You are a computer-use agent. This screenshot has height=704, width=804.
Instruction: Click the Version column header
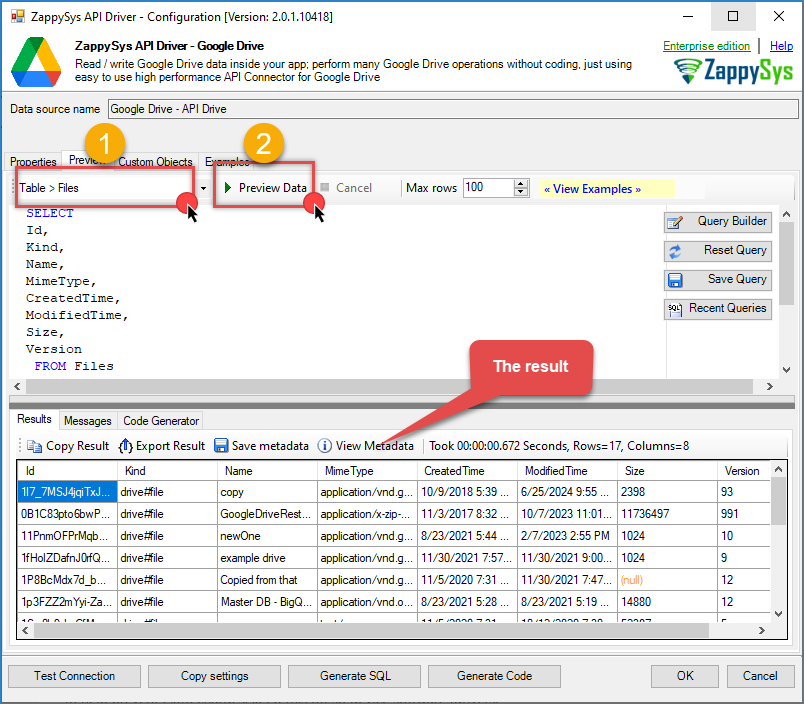tap(745, 471)
